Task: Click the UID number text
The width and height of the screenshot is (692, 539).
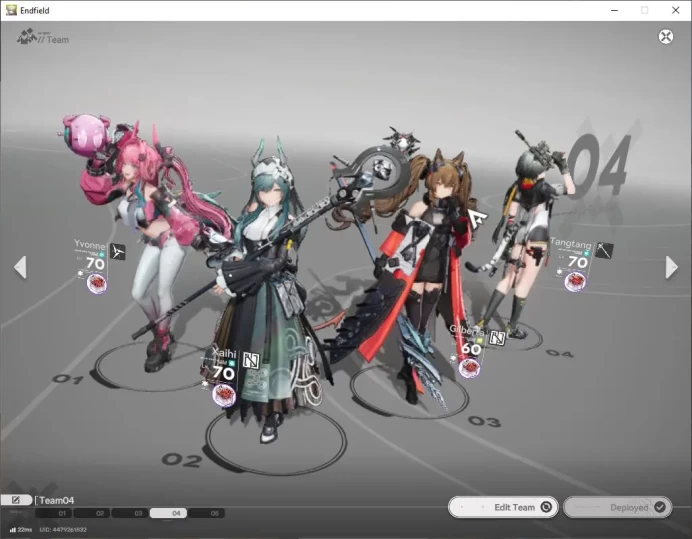Action: 63,529
